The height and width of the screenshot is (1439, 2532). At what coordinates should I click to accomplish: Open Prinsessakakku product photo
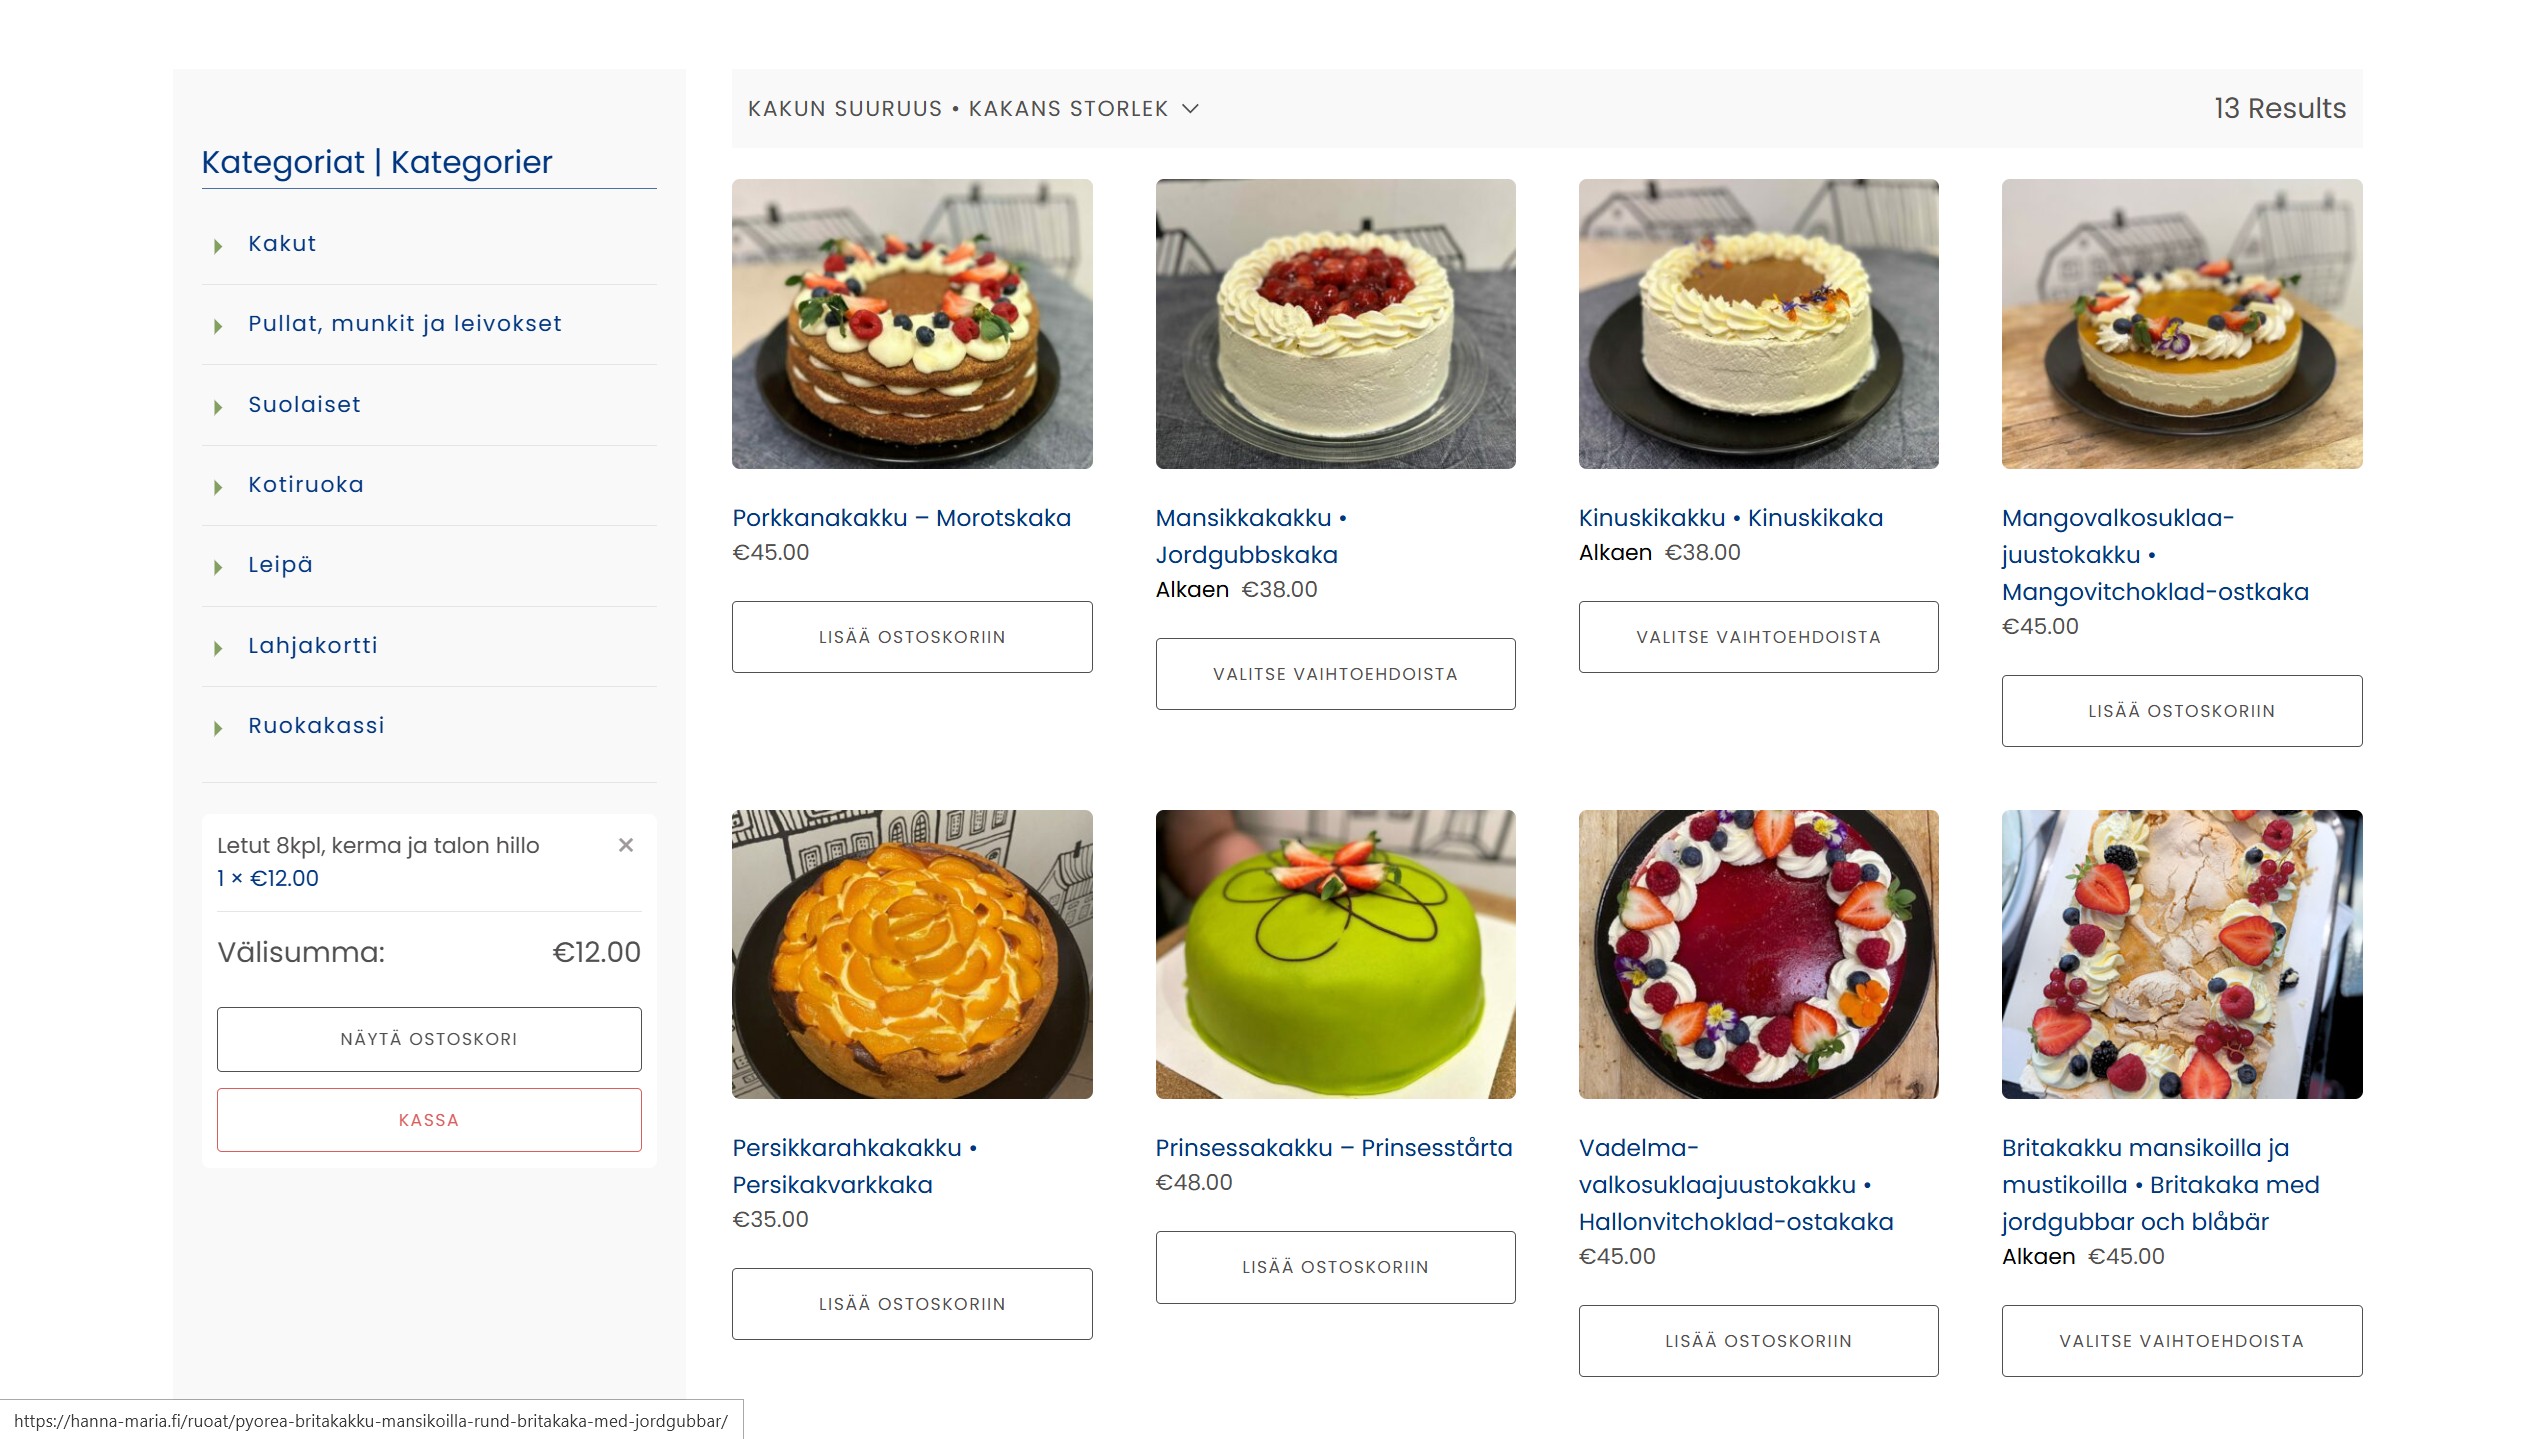coord(1335,954)
